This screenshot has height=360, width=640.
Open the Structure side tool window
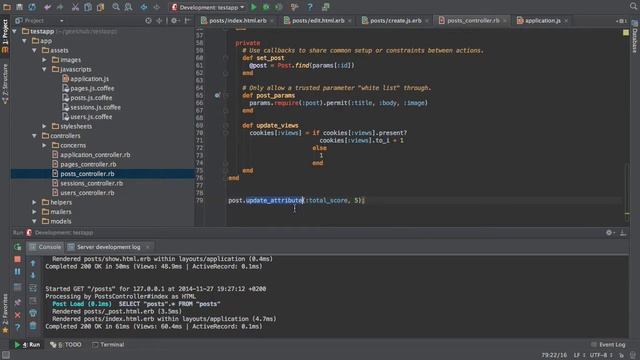(5, 83)
